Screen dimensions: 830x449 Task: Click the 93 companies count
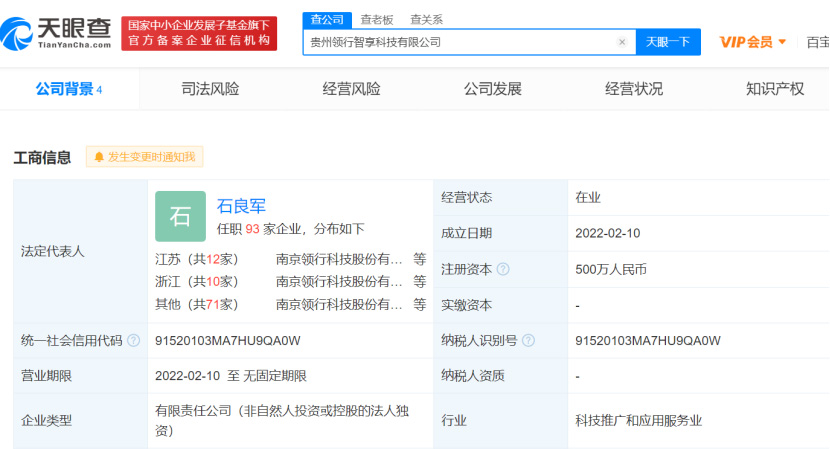(252, 229)
